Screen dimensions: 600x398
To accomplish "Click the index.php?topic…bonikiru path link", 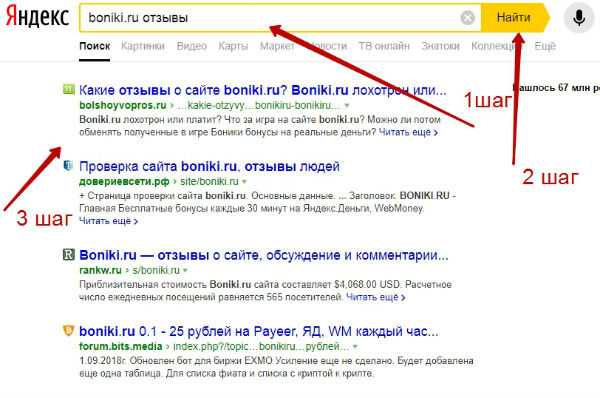I will point(261,346).
